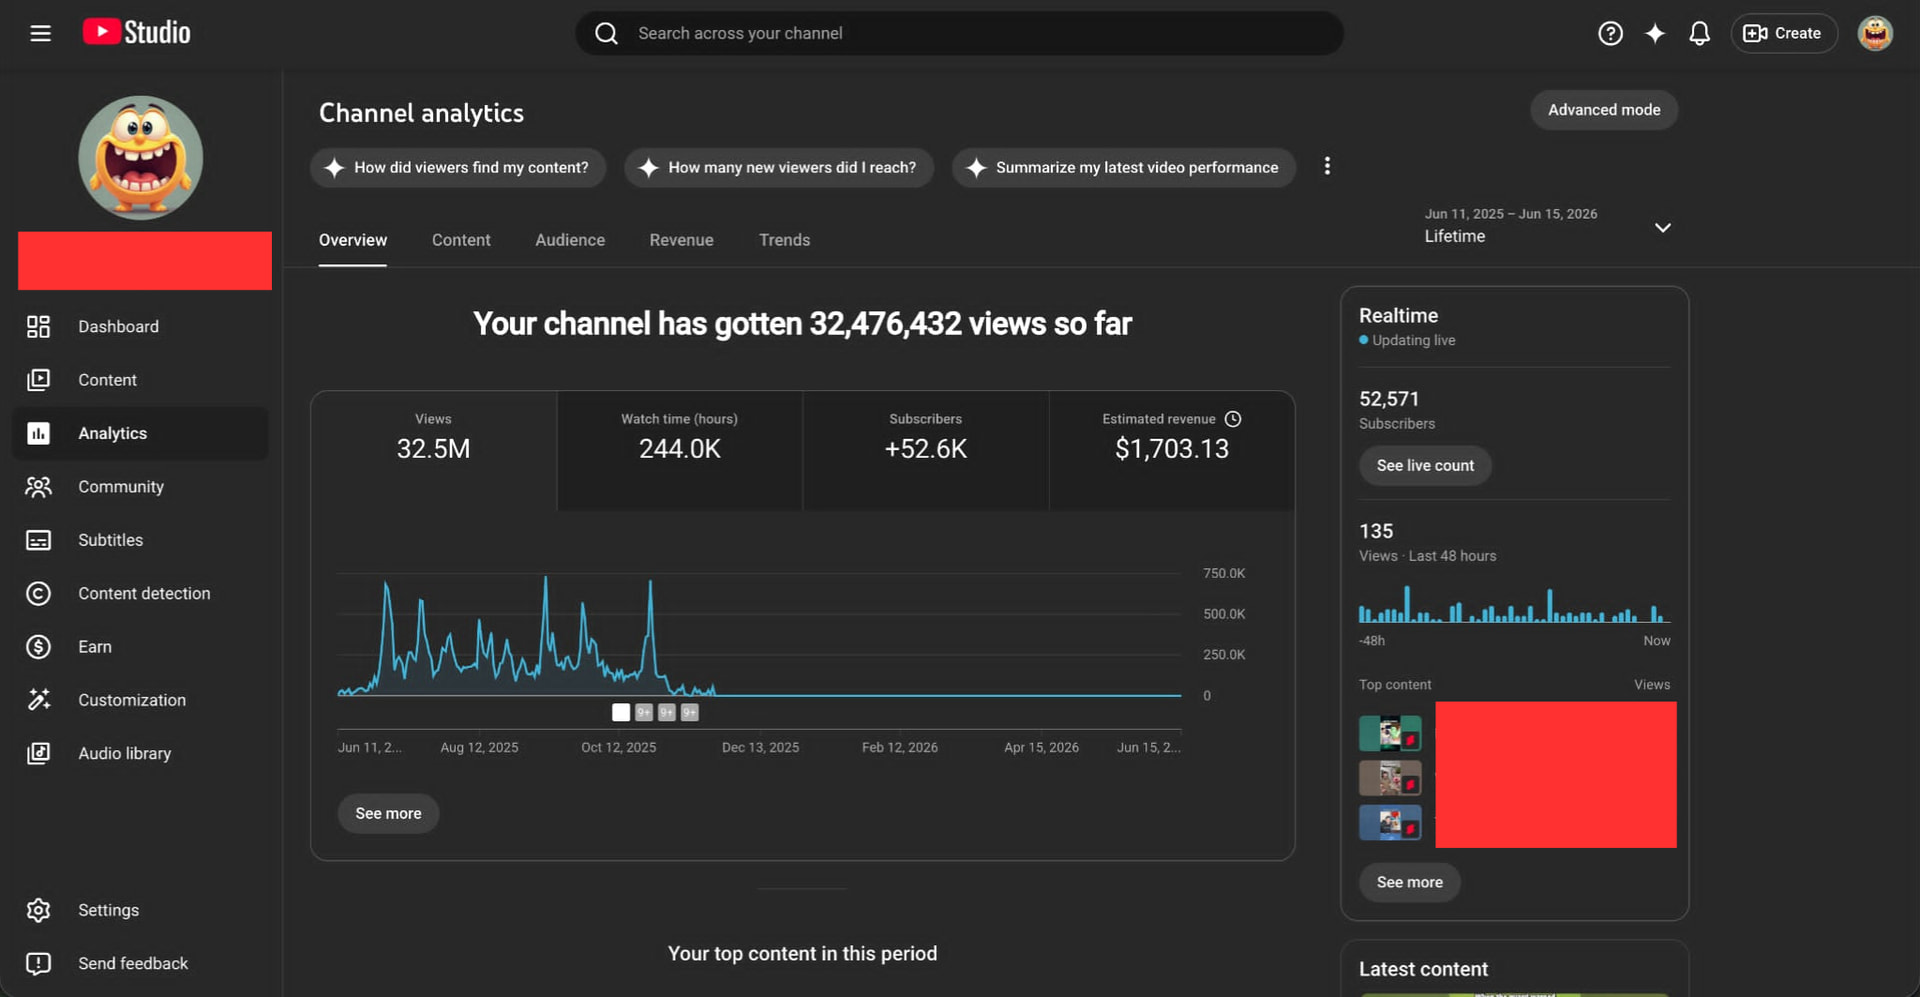Open the Audio library icon

pyautogui.click(x=38, y=753)
